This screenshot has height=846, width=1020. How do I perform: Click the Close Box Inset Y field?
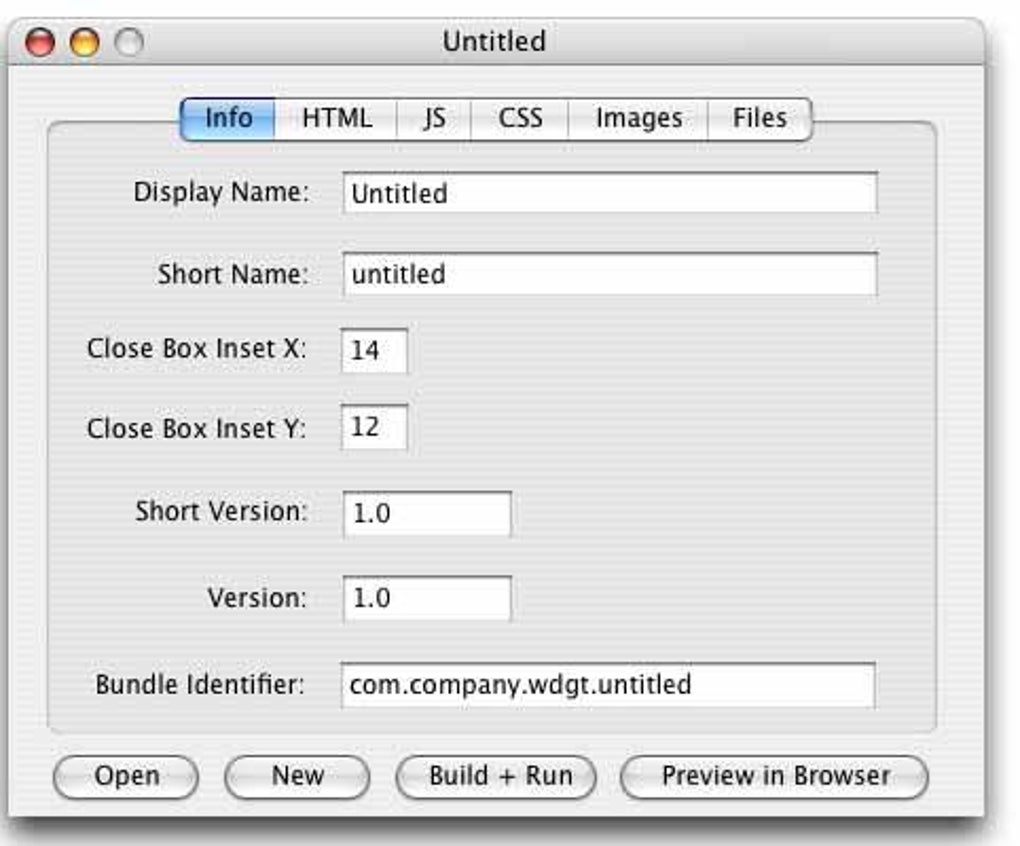(374, 428)
